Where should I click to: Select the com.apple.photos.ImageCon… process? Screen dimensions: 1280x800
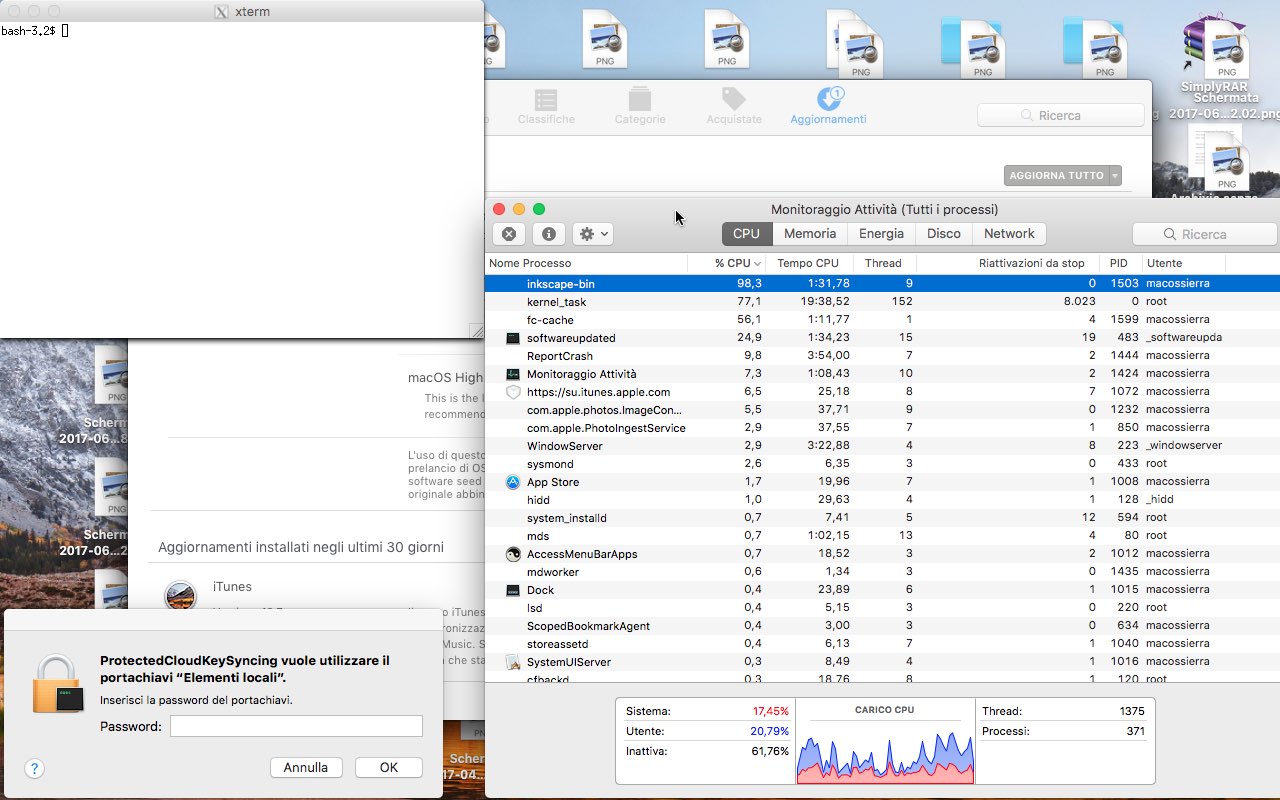882,410
